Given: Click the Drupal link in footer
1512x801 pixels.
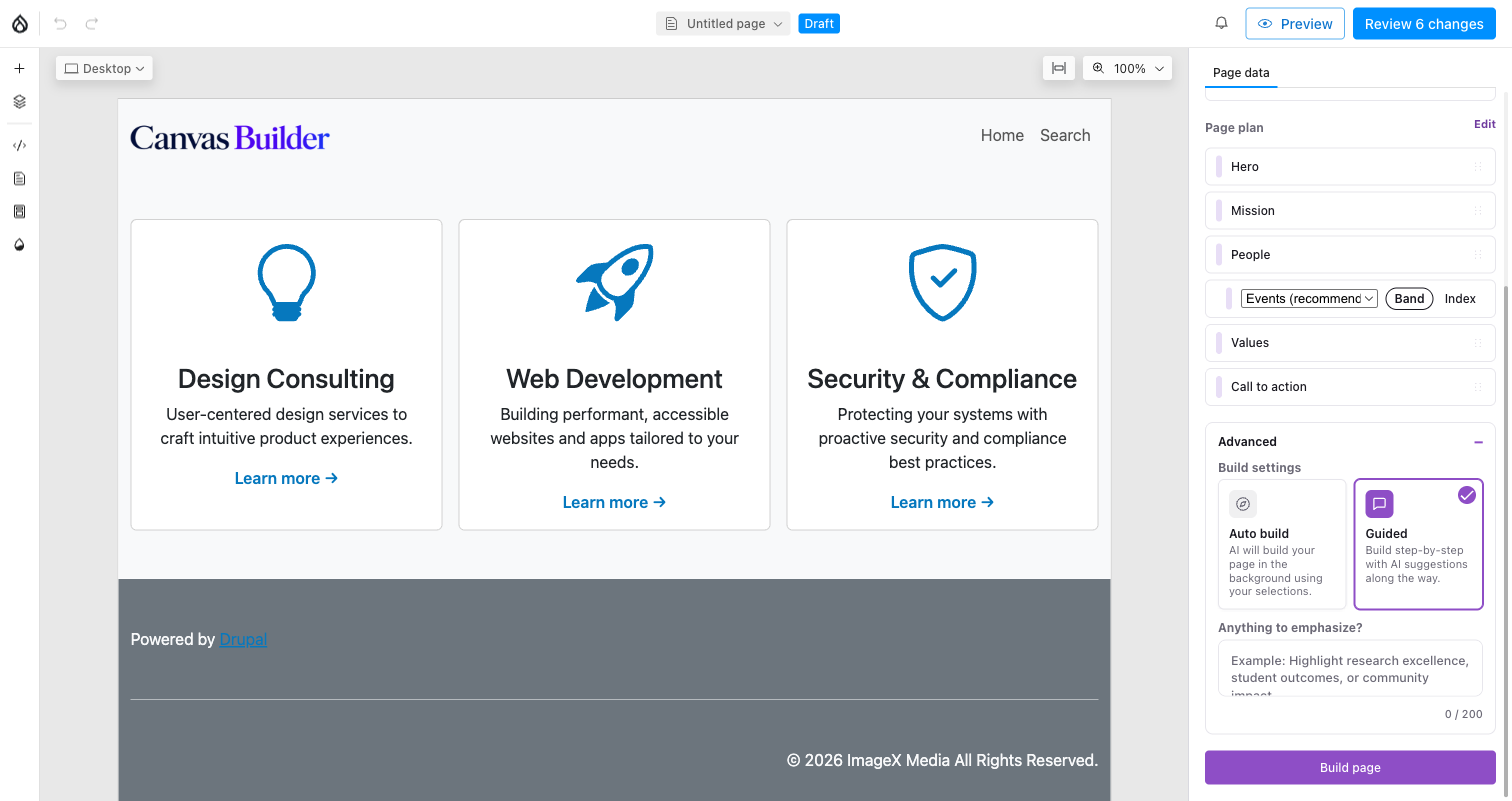Looking at the screenshot, I should (243, 640).
